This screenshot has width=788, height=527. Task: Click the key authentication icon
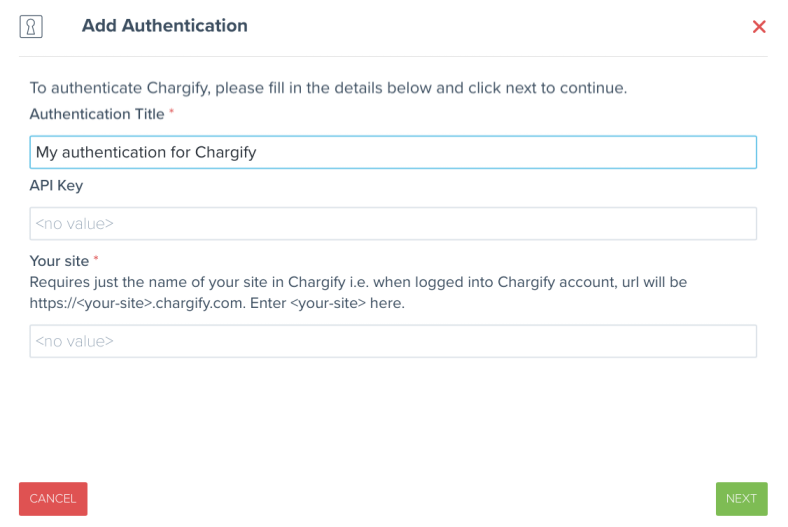tap(31, 27)
